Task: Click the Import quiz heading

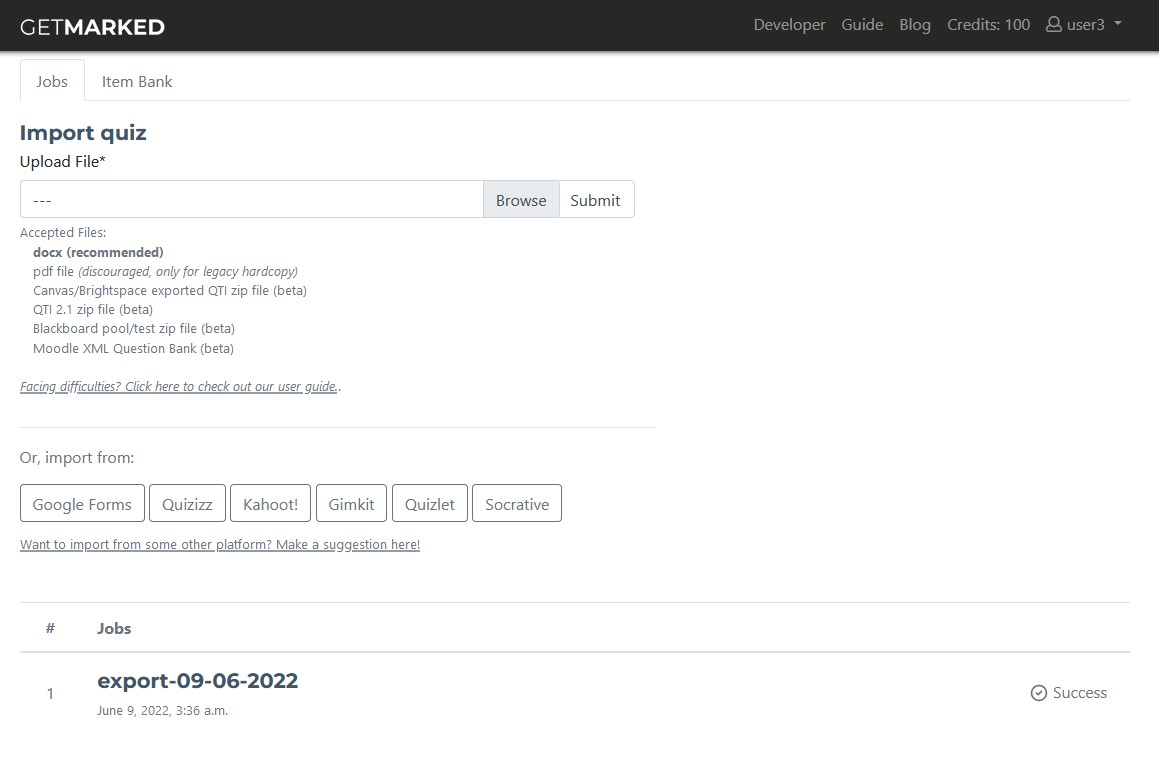Action: tap(83, 132)
